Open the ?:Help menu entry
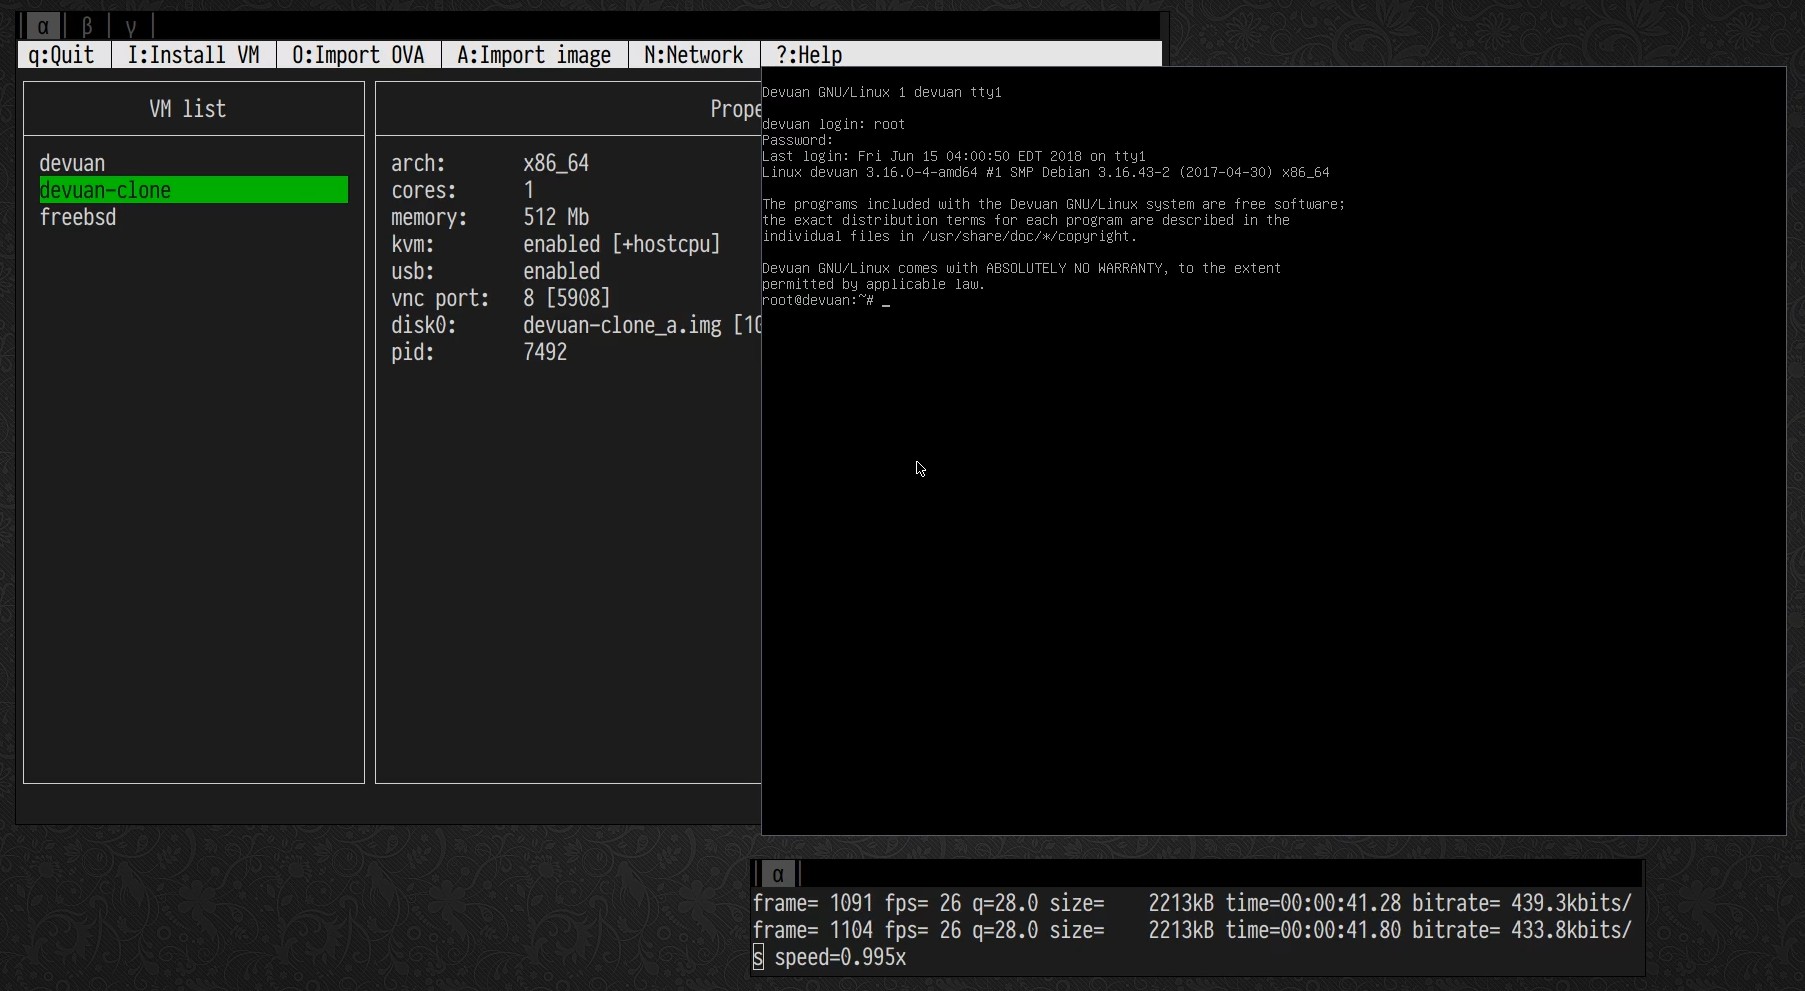Viewport: 1805px width, 991px height. (x=809, y=55)
